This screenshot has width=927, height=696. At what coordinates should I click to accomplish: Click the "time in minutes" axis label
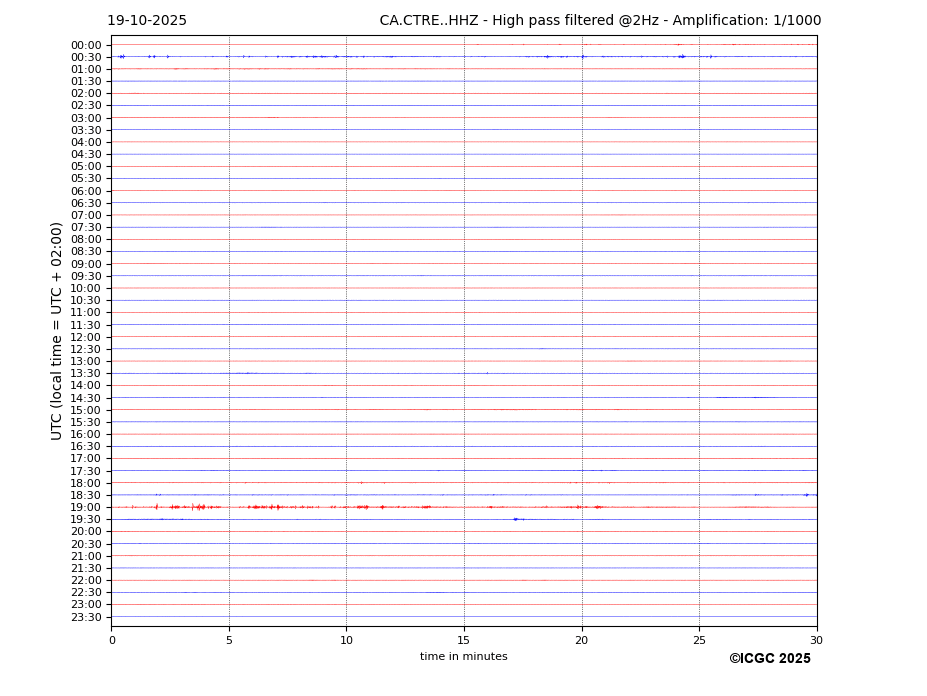point(463,657)
